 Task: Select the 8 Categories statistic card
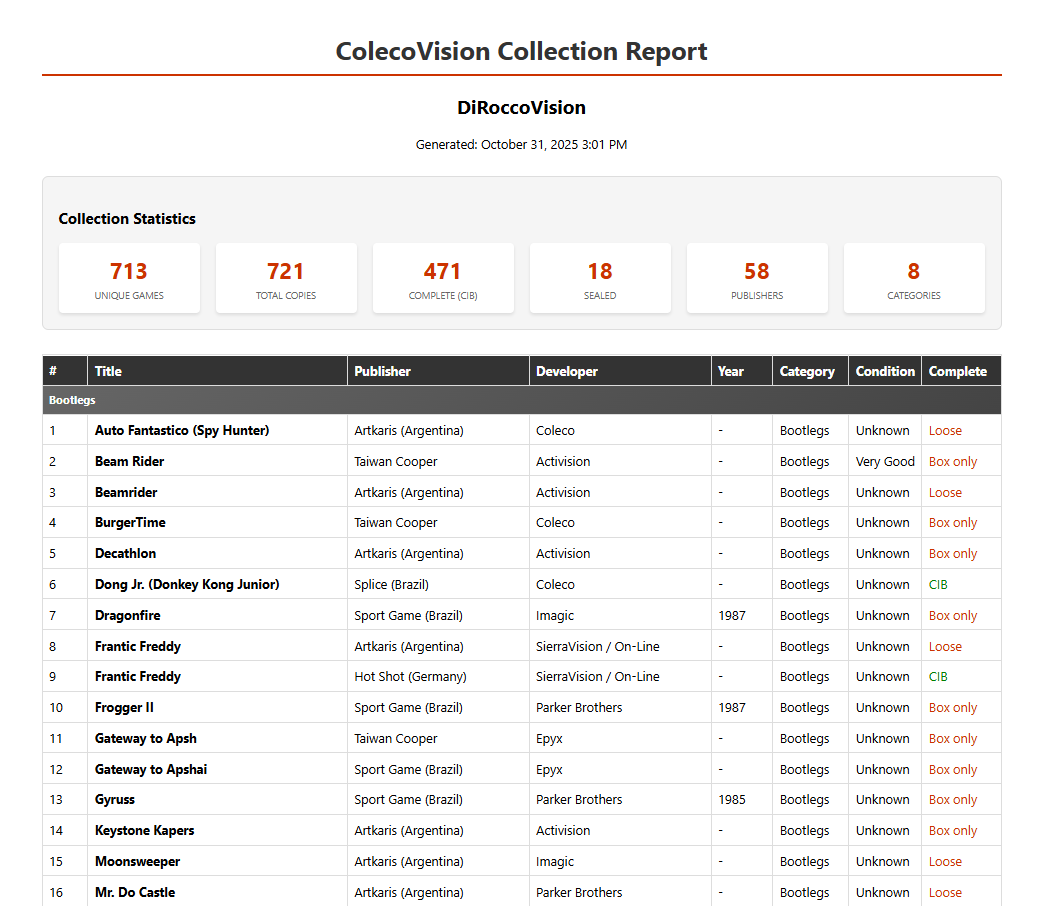coord(914,279)
